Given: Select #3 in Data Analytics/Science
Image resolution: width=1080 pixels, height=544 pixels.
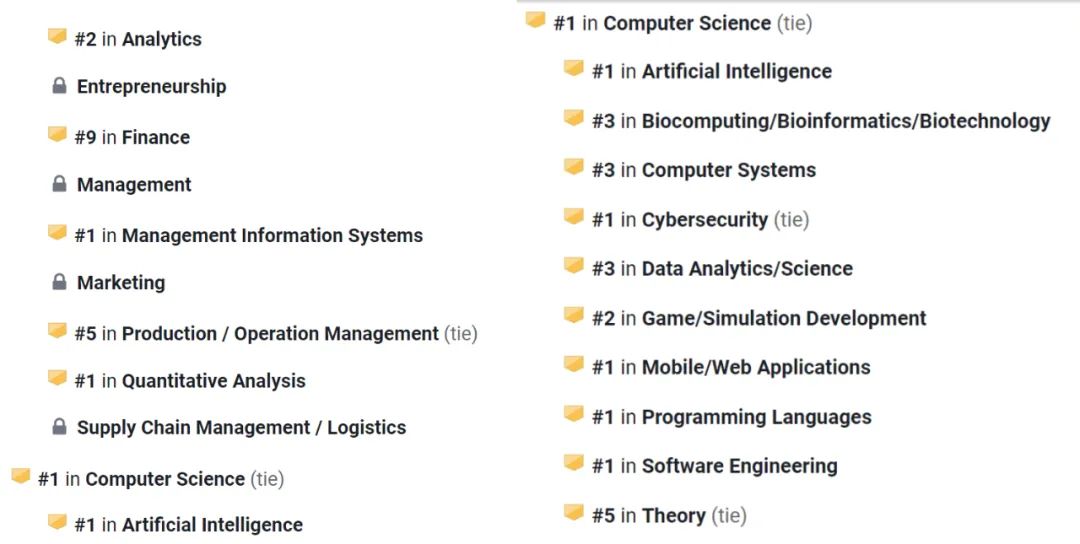Looking at the screenshot, I should coord(723,269).
